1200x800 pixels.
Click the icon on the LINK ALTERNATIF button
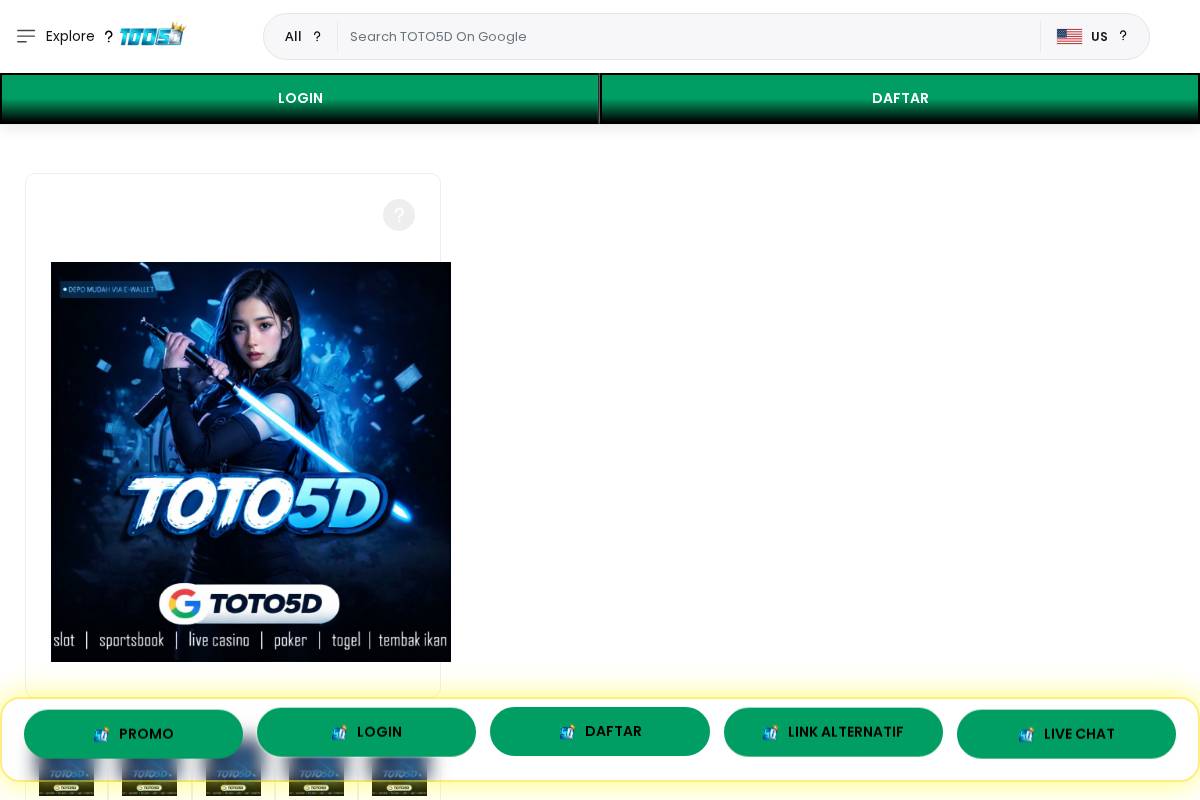(771, 732)
